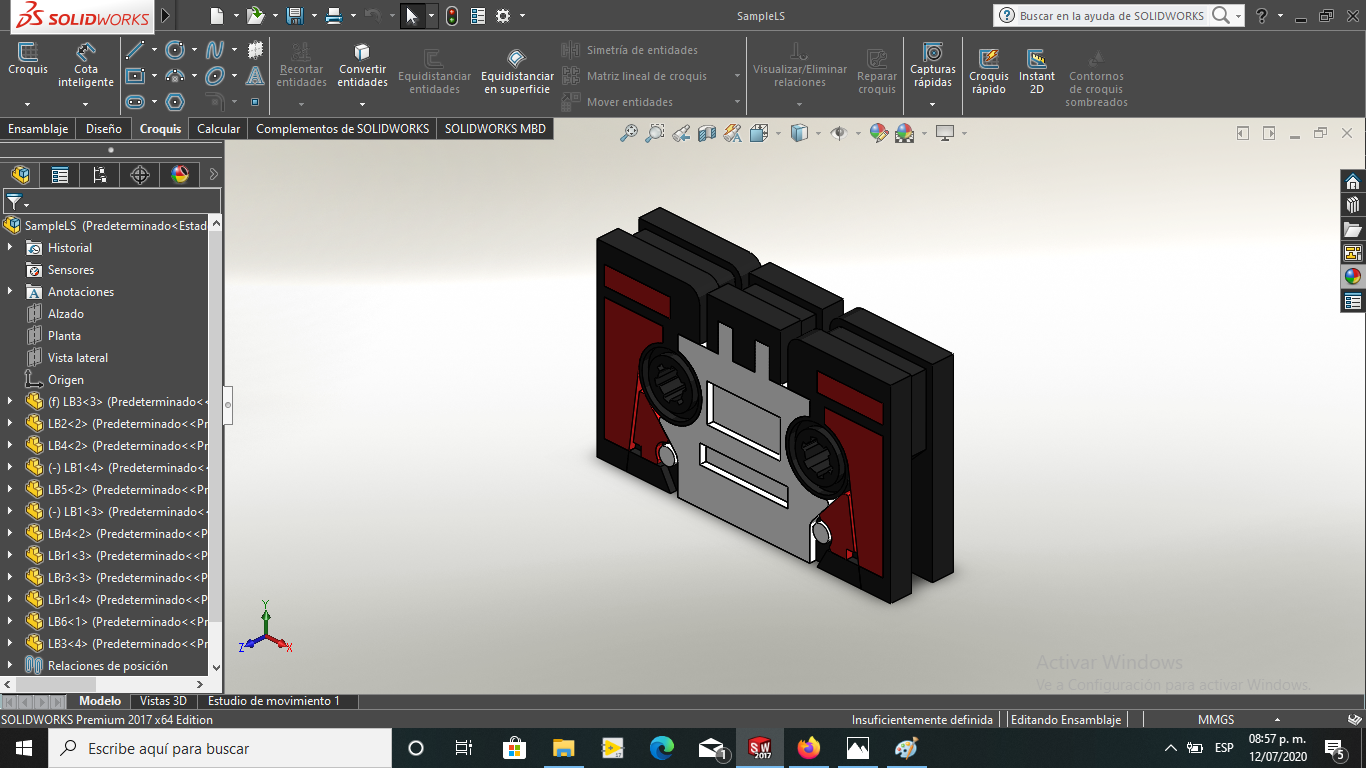Open the Capturas rápidas dropdown arrow
Image resolution: width=1366 pixels, height=768 pixels.
[932, 104]
